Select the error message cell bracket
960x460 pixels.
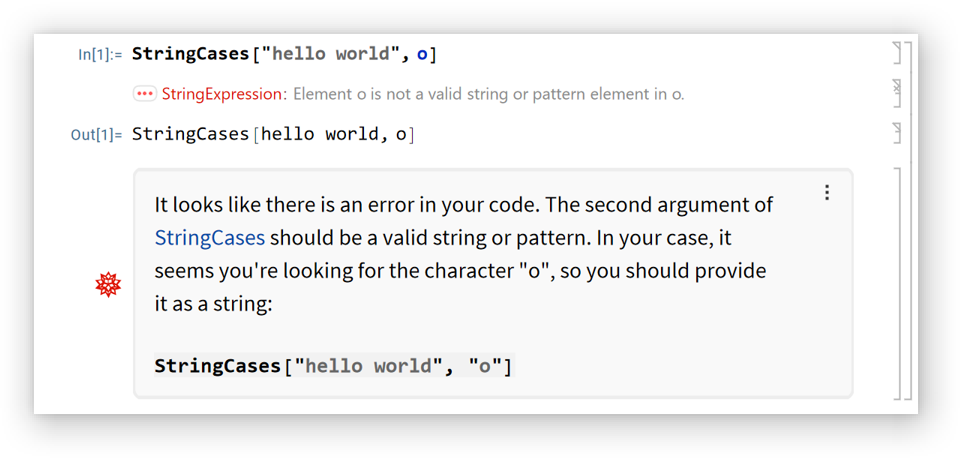tap(897, 93)
